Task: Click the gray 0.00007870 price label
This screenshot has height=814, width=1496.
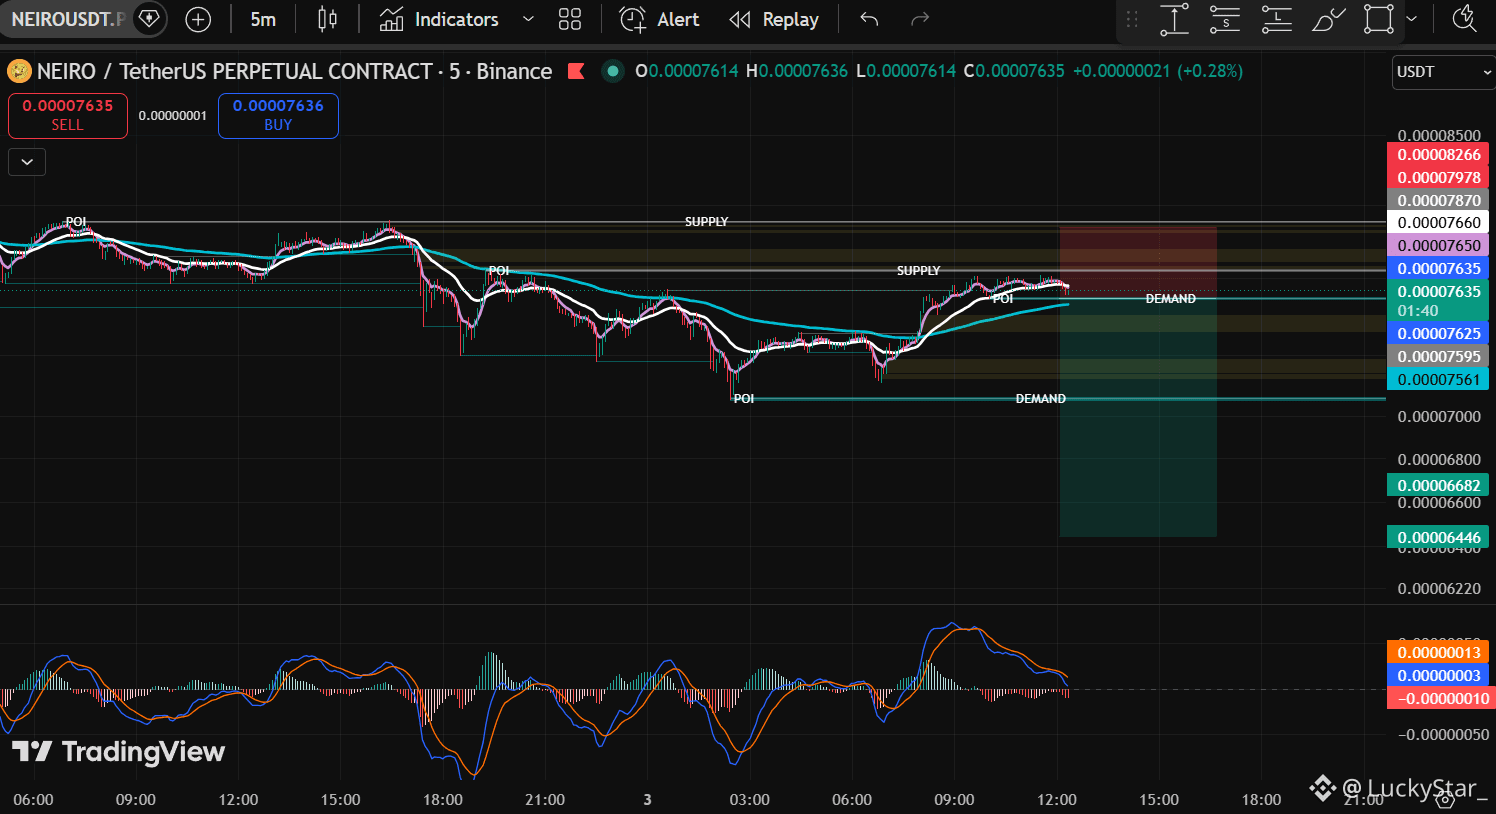Action: click(x=1438, y=201)
